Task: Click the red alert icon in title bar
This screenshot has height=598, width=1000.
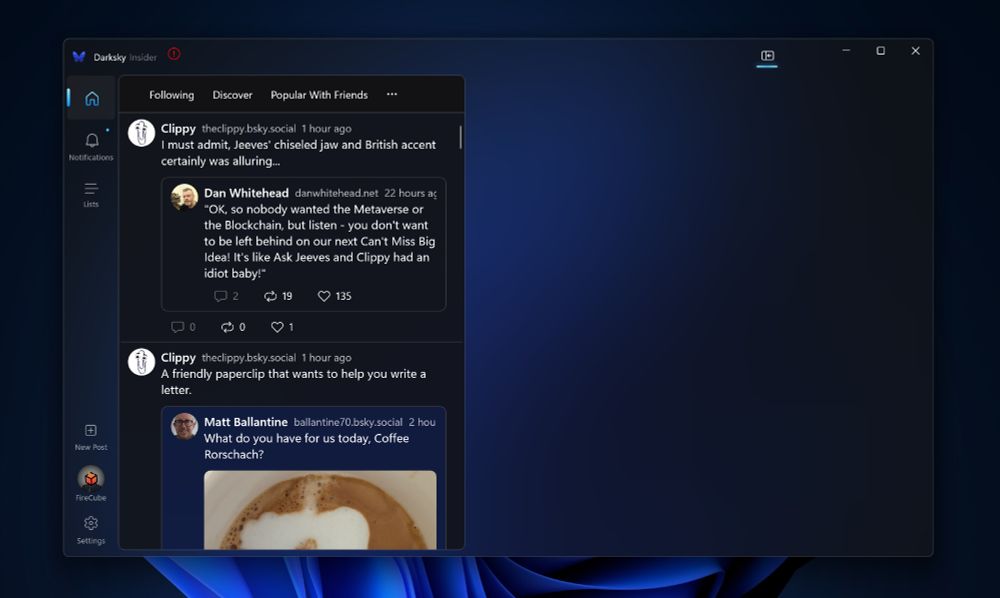Action: (x=174, y=55)
